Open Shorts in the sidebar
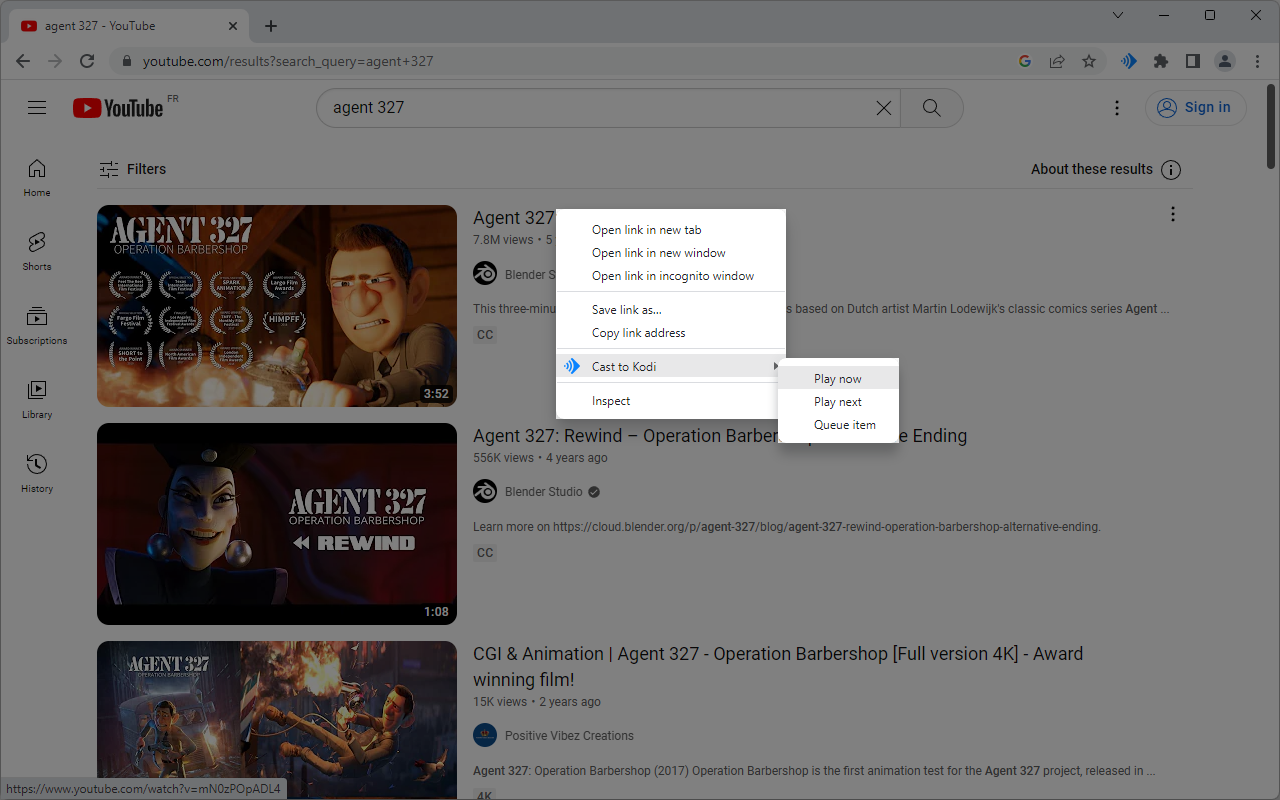This screenshot has width=1280, height=800. pyautogui.click(x=37, y=252)
